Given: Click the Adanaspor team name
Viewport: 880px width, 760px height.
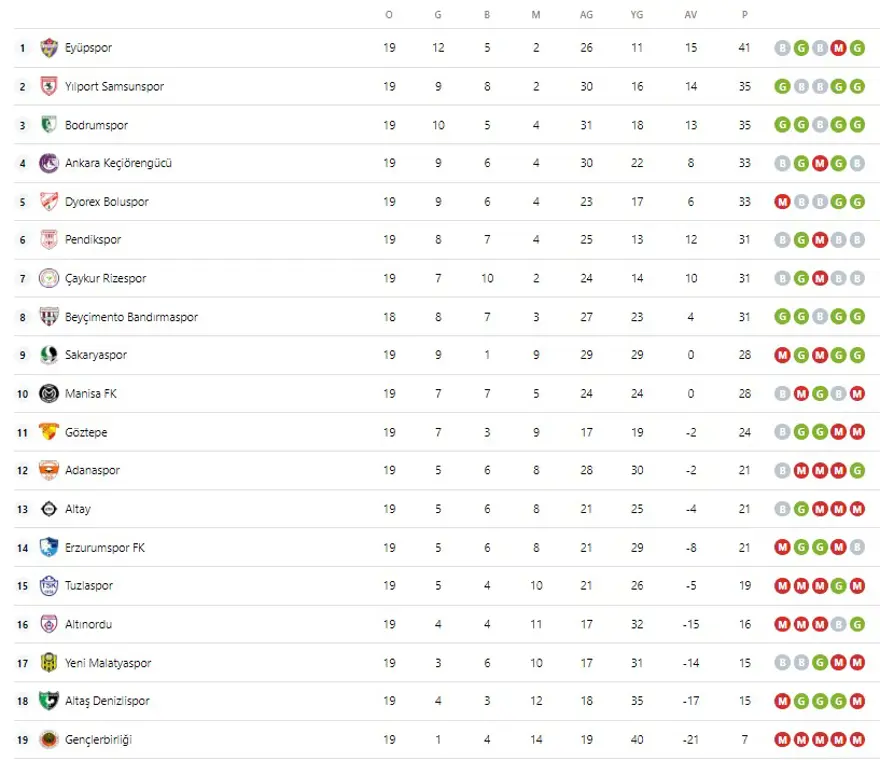Looking at the screenshot, I should [x=92, y=470].
